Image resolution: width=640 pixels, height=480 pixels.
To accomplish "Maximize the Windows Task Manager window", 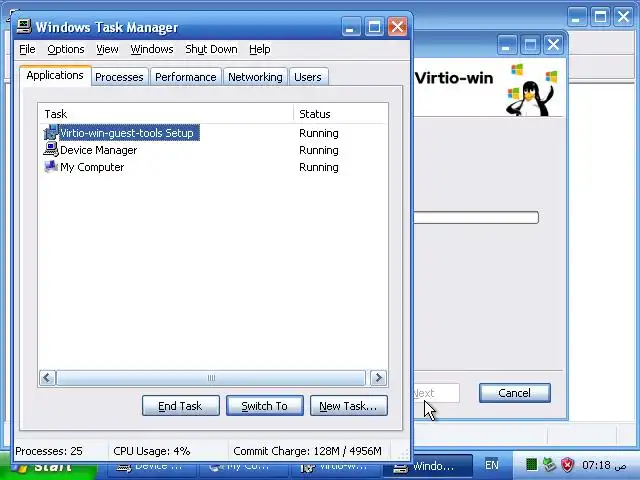I will (x=374, y=27).
